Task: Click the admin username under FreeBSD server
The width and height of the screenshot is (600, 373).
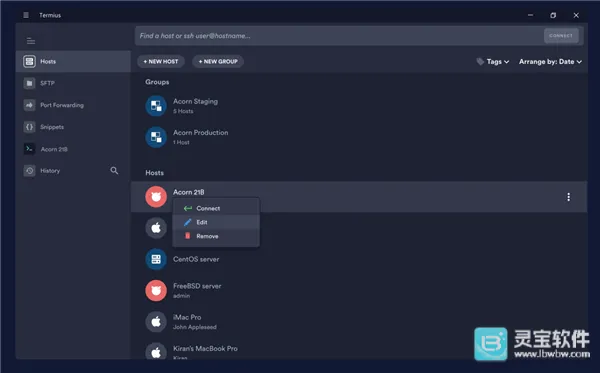Action: [181, 296]
